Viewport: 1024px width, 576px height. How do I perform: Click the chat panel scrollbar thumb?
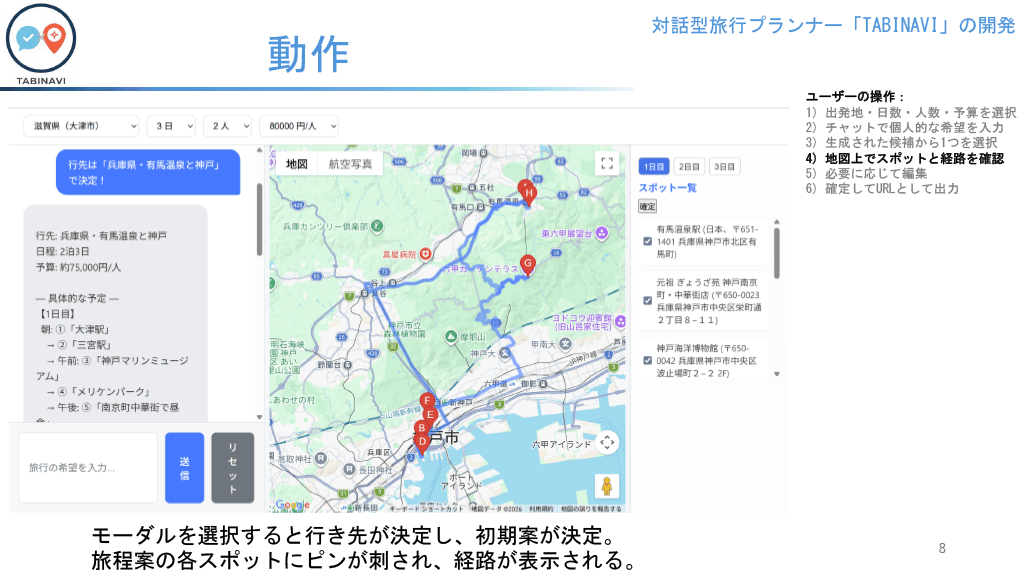[259, 219]
